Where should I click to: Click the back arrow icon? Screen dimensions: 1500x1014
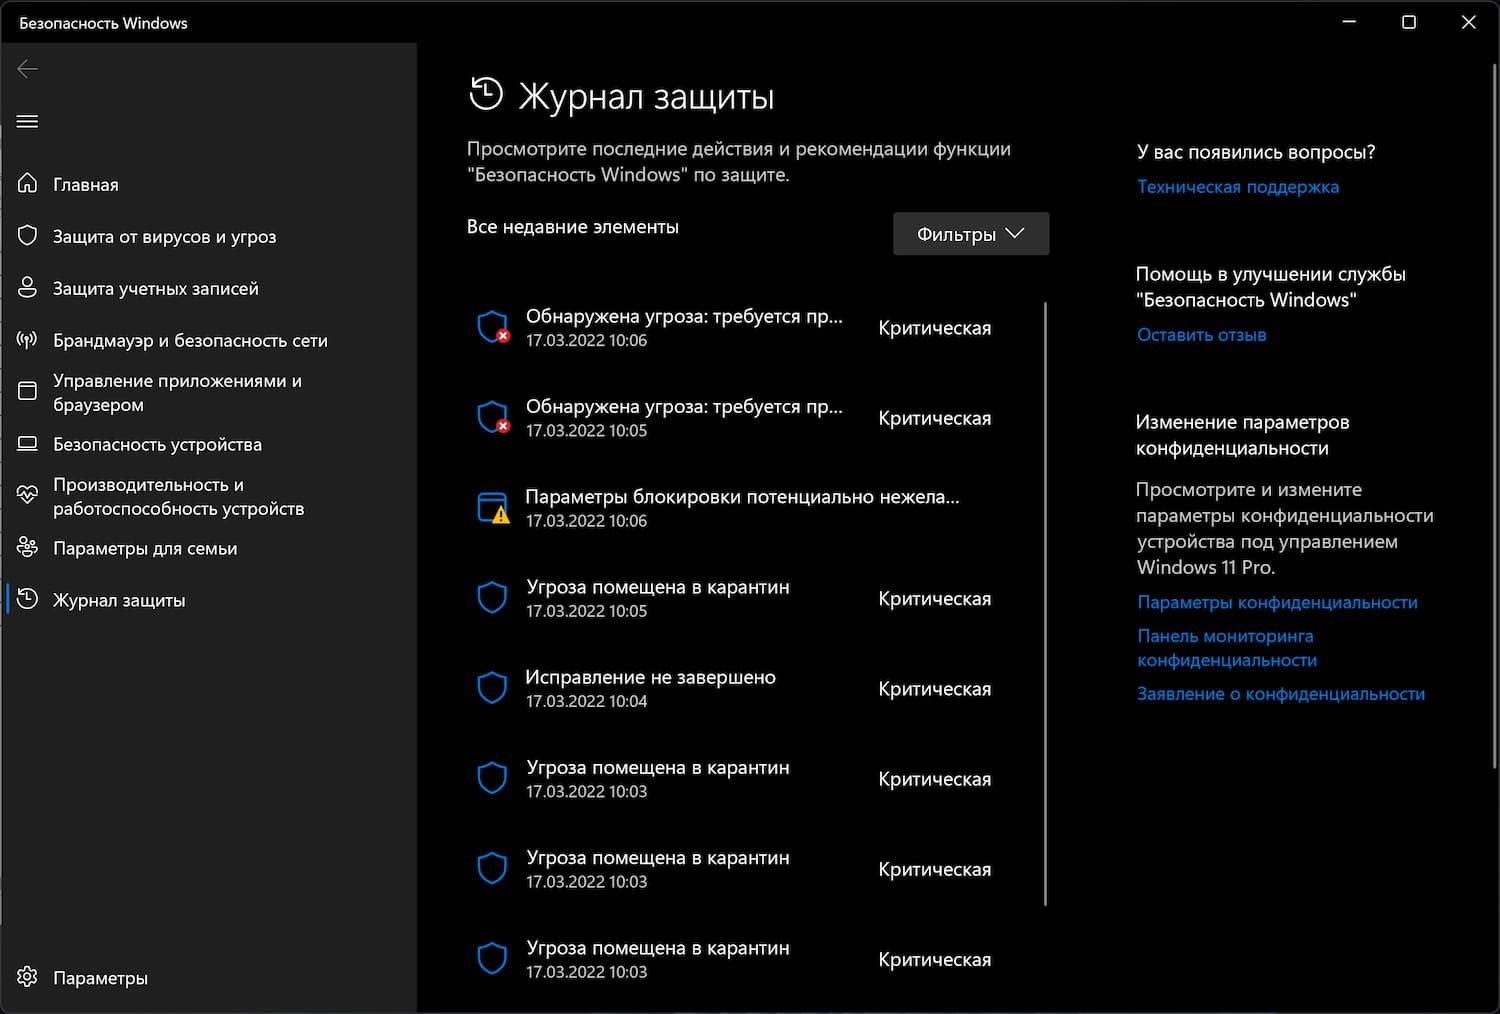coord(28,69)
